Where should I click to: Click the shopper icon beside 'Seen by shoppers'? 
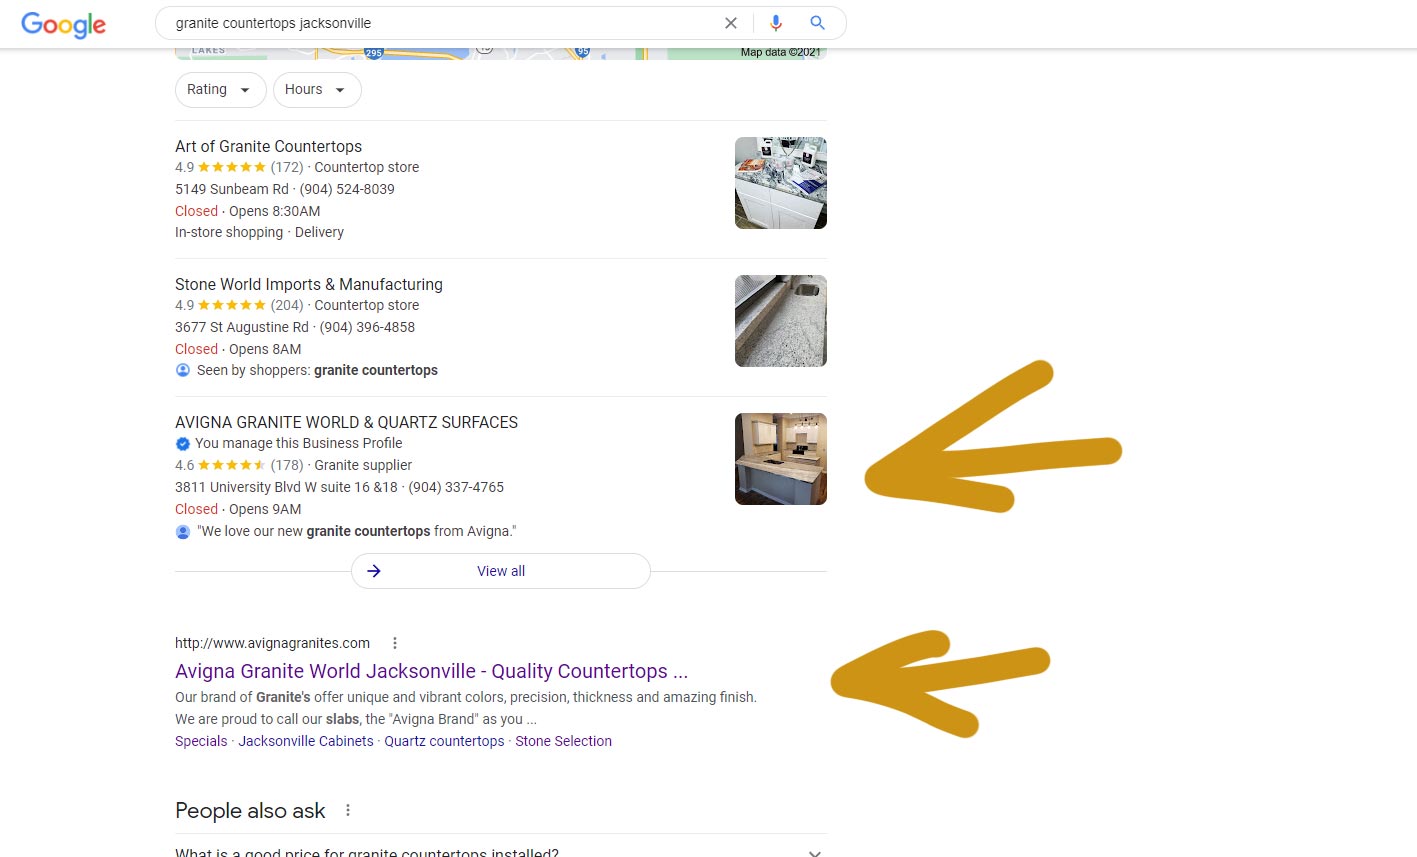coord(183,370)
